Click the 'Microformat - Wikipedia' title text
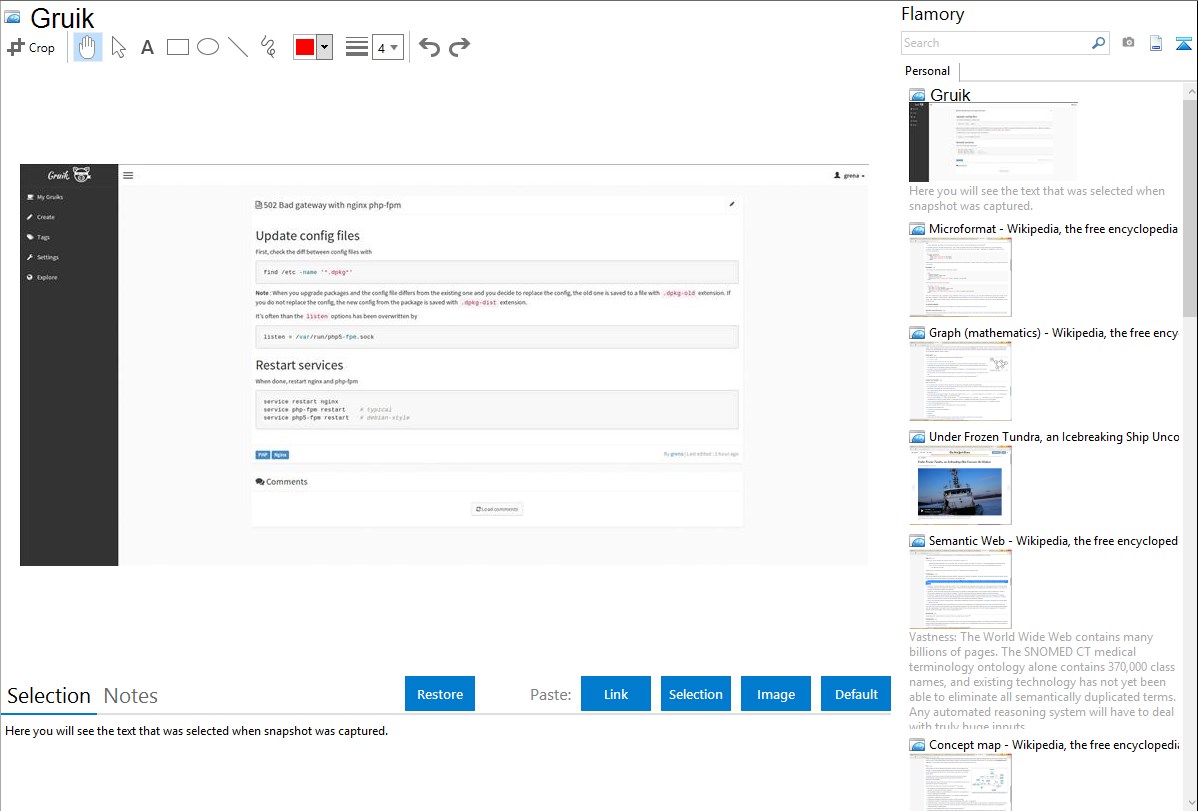 click(x=1053, y=229)
